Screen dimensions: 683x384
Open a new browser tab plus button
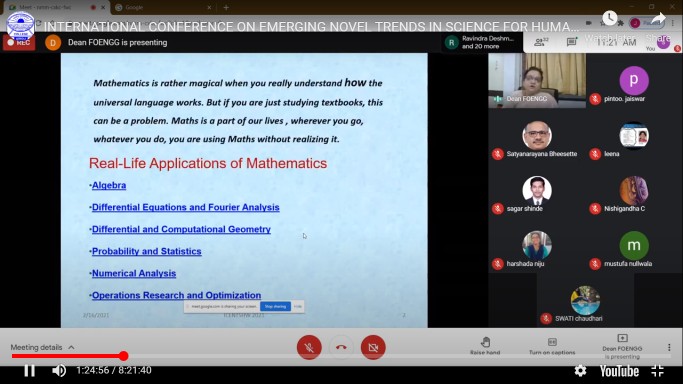226,7
